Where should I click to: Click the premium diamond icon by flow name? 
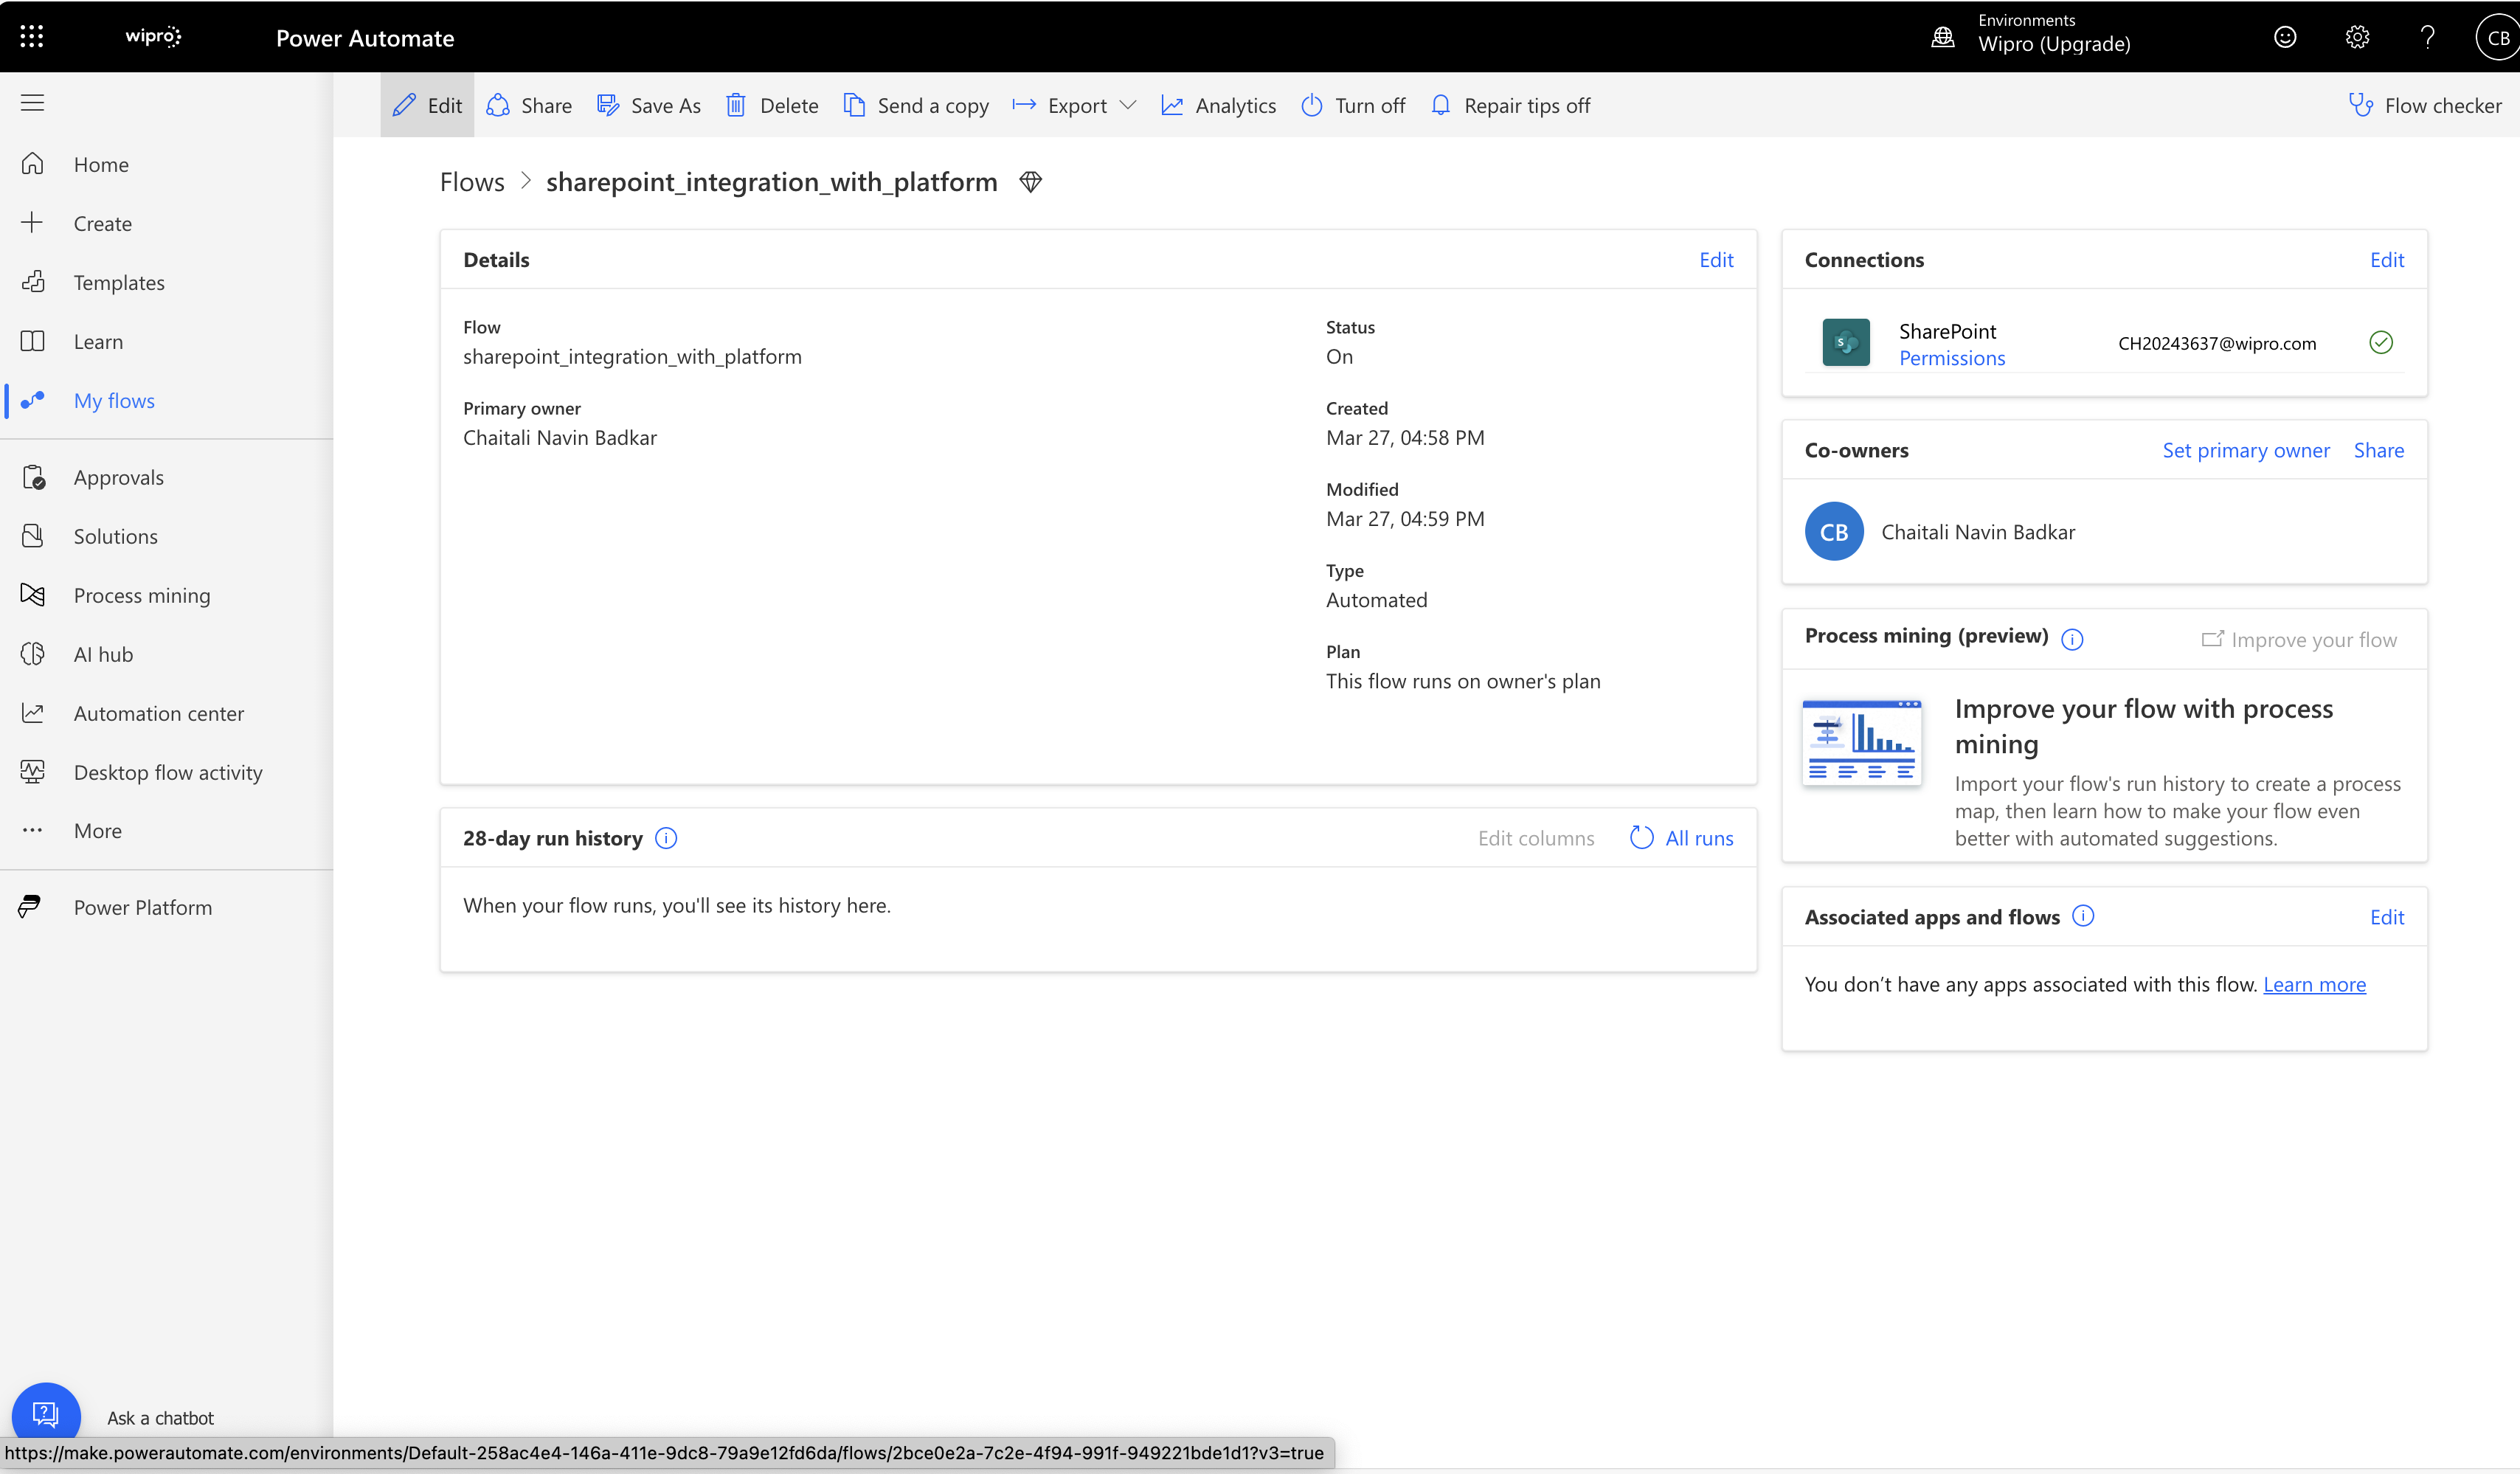pyautogui.click(x=1031, y=182)
